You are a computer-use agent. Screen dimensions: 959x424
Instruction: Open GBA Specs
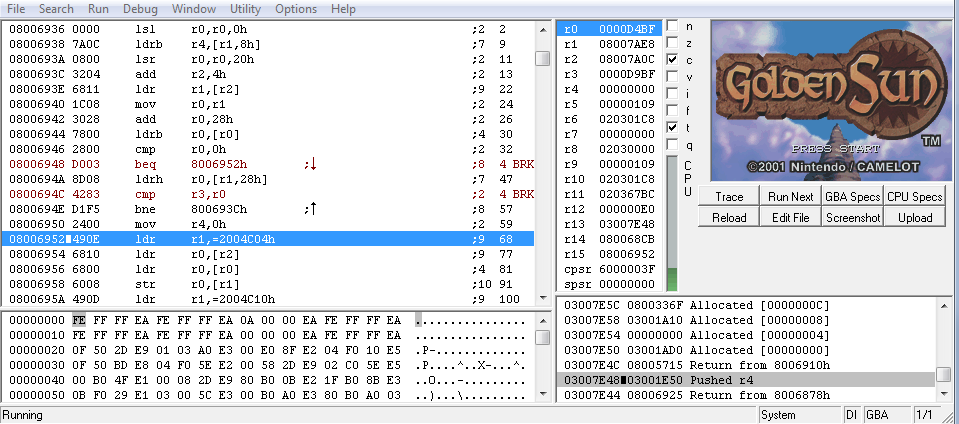[x=853, y=196]
